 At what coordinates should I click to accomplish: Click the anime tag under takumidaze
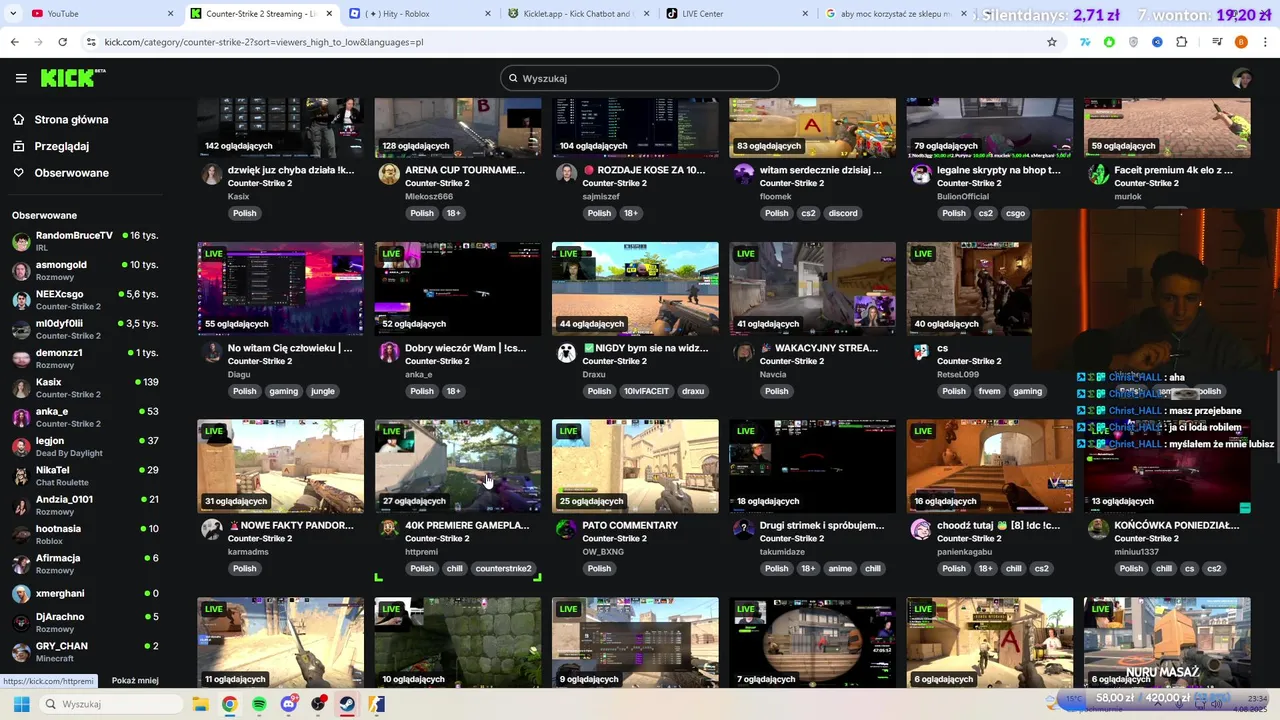tap(840, 569)
